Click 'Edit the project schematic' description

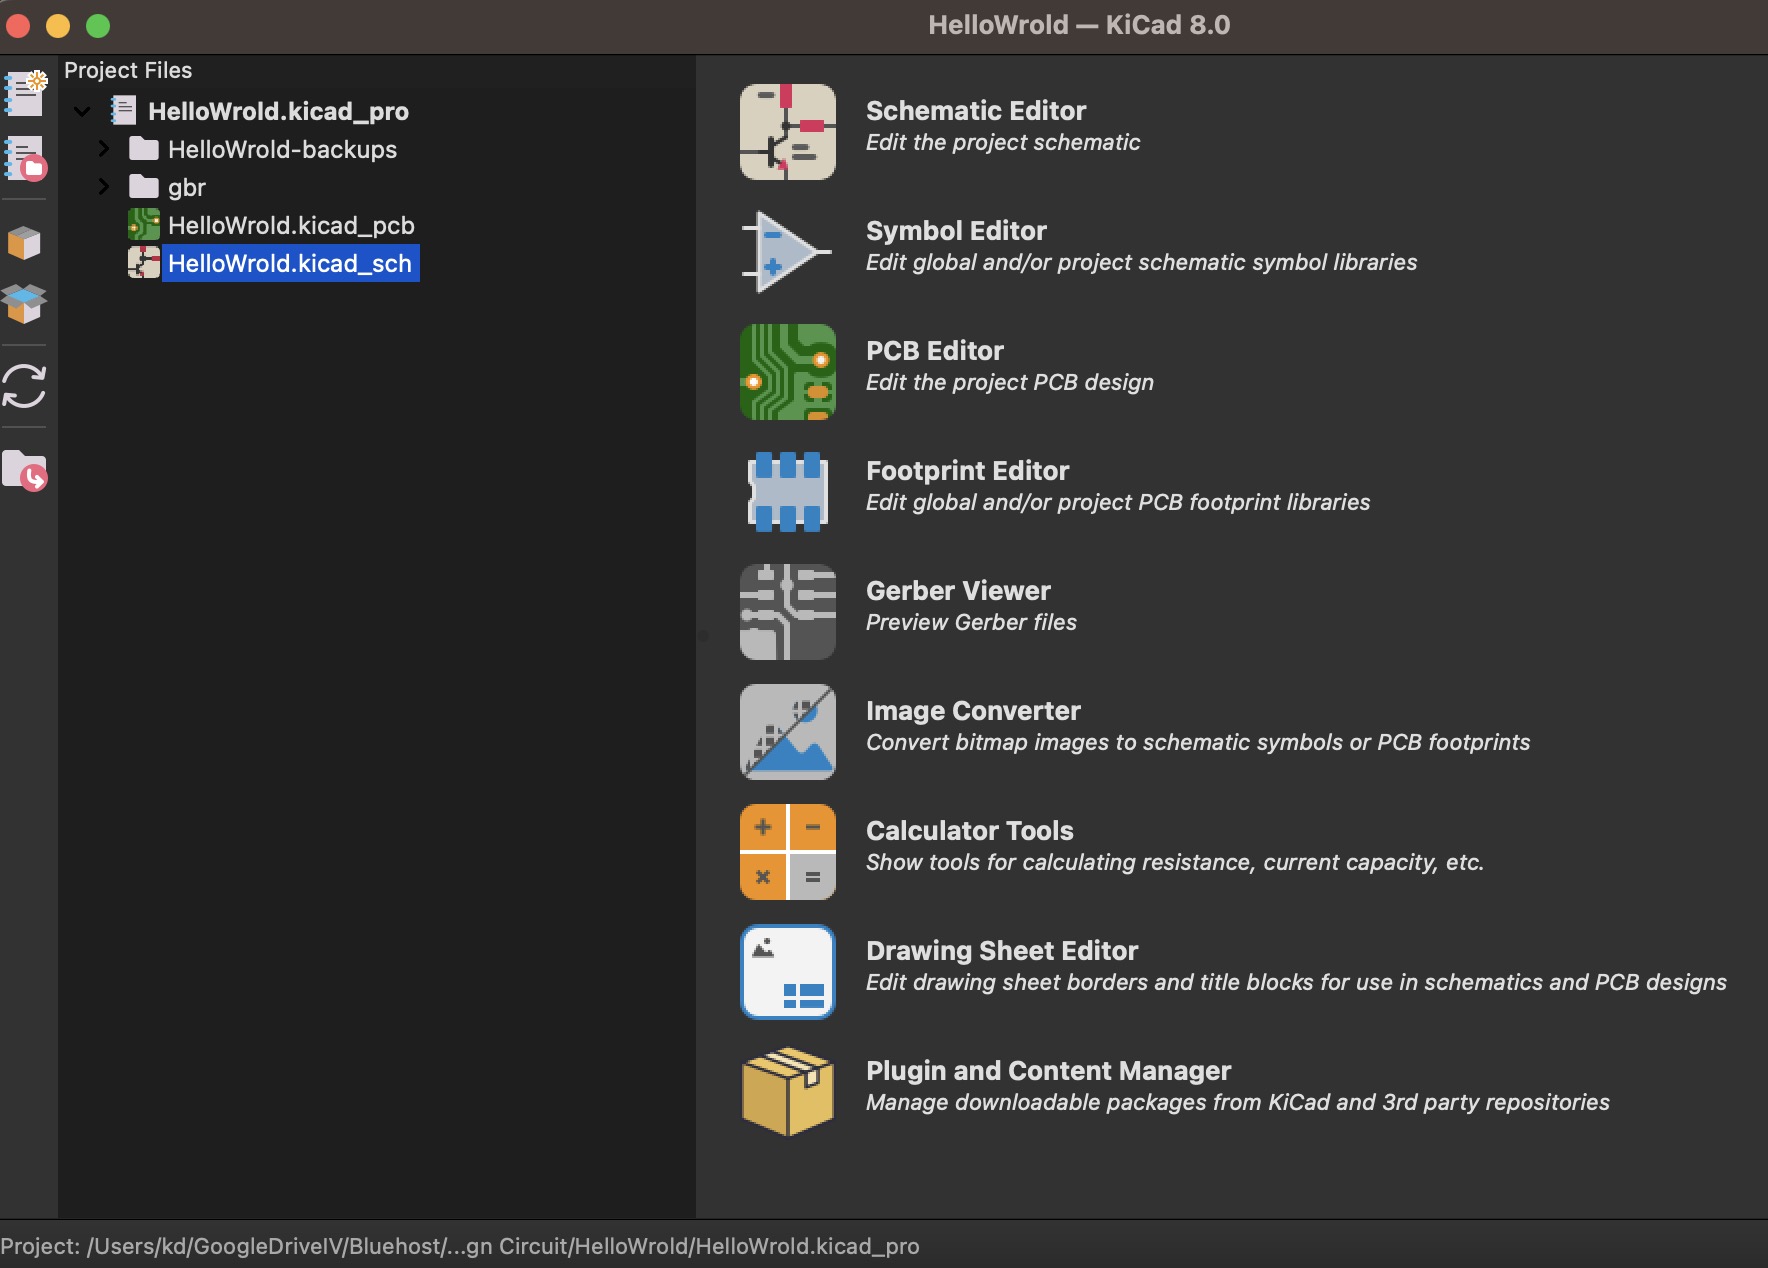click(1003, 142)
